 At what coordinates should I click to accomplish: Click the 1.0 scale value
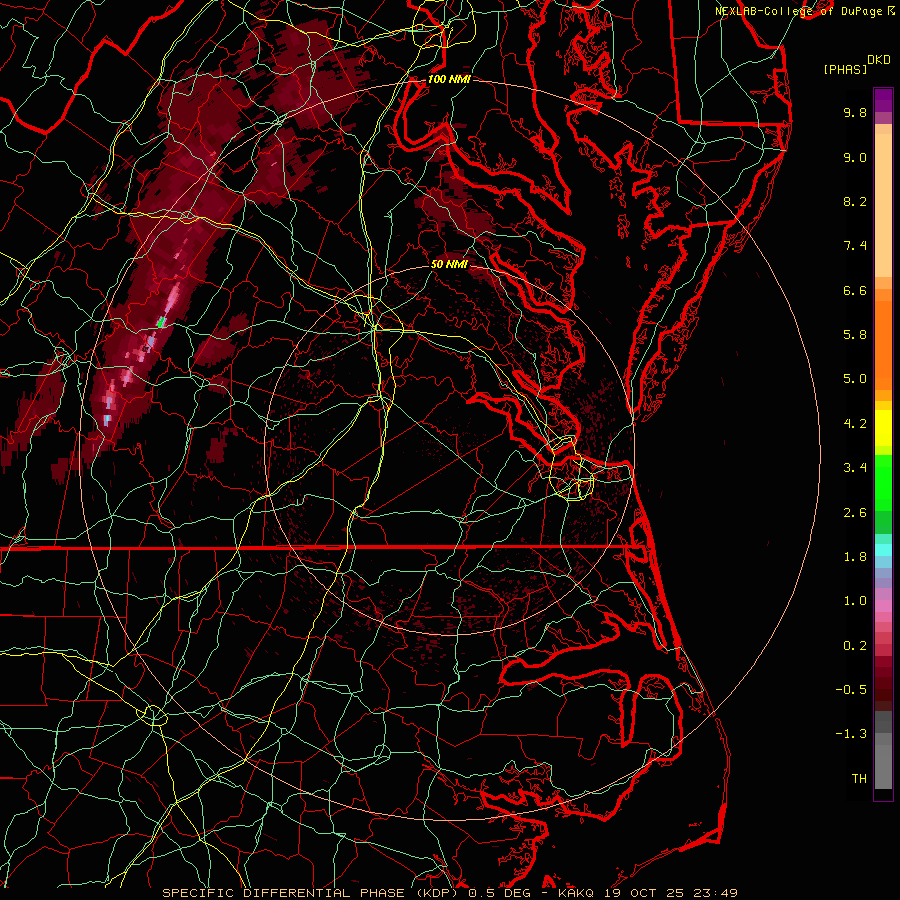pos(855,601)
